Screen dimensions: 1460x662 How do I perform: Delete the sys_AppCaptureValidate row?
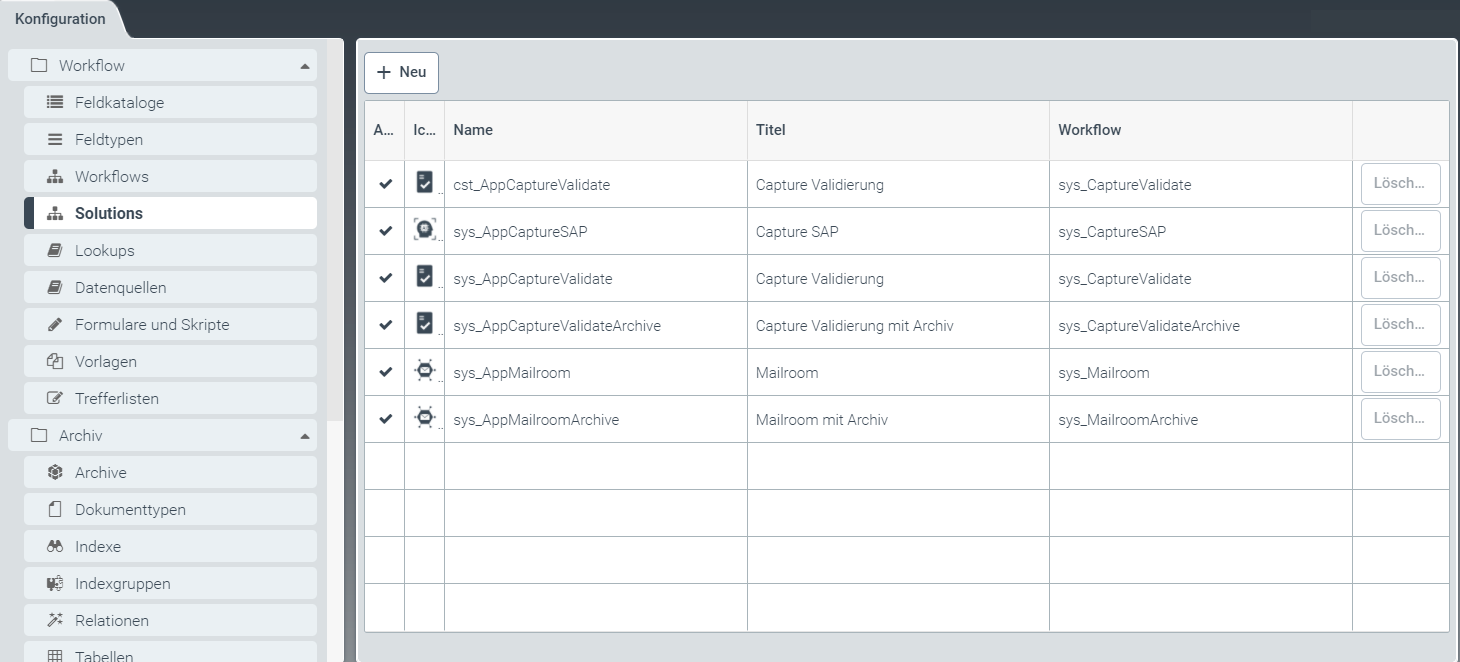pyautogui.click(x=1400, y=277)
